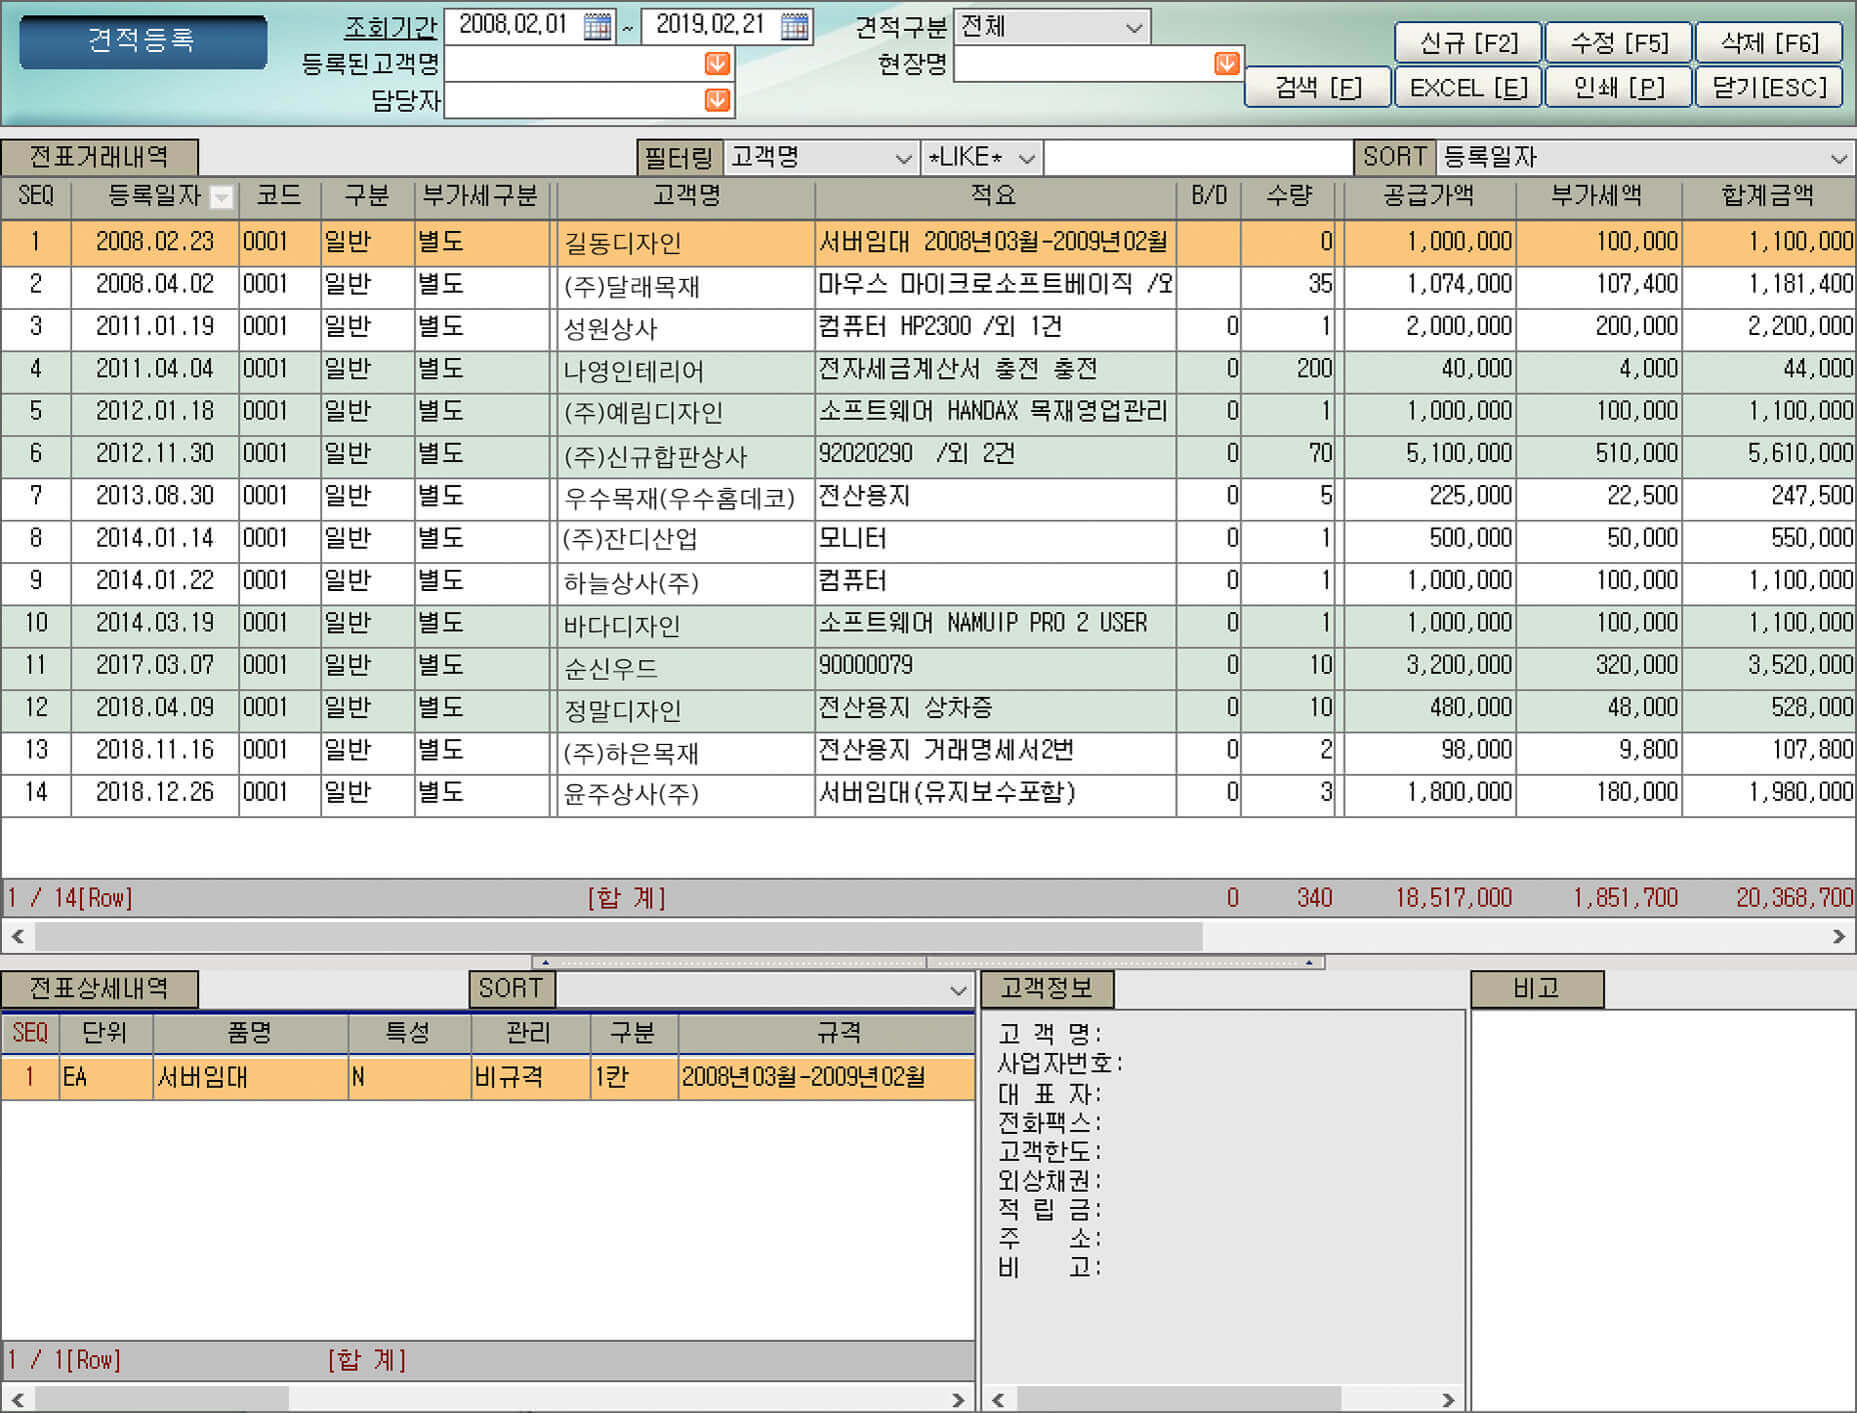This screenshot has height=1413, width=1857.
Task: Click 등록된고객명 input field
Action: pos(575,64)
